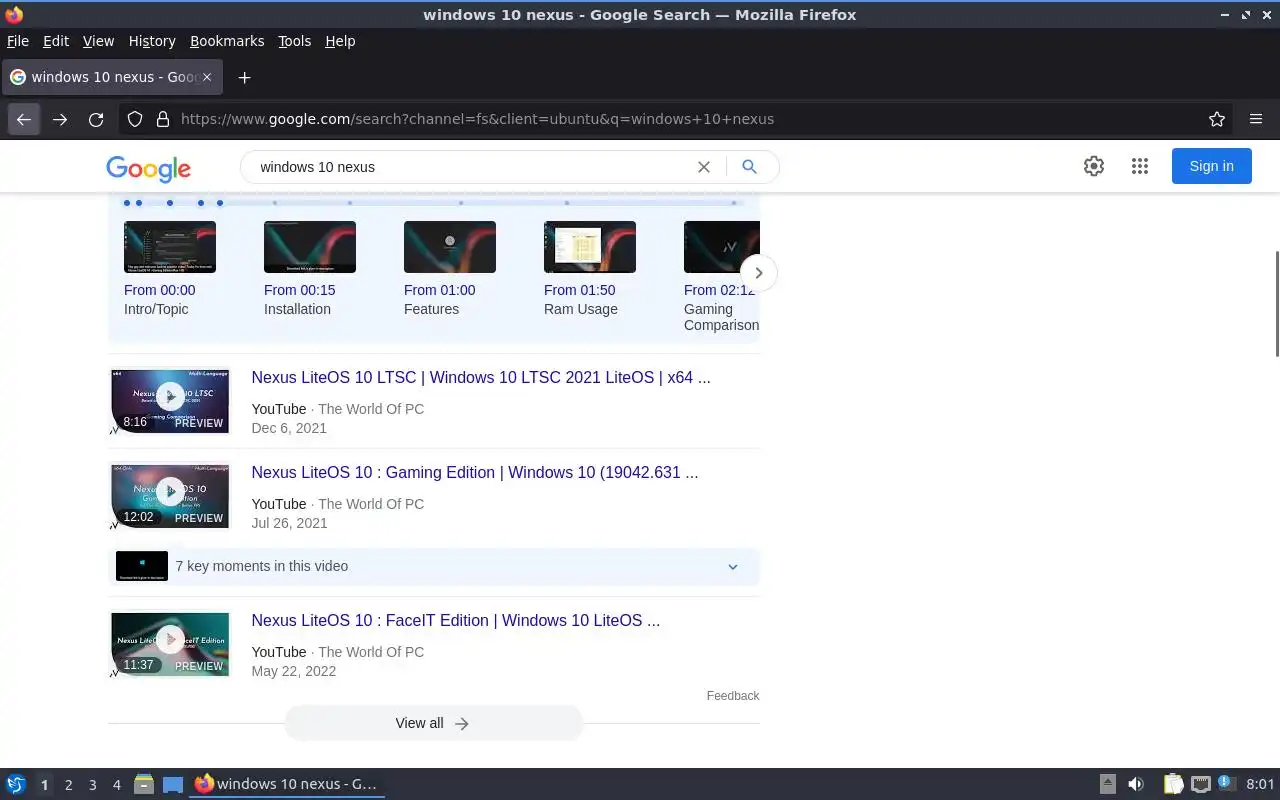
Task: Click the 8:01 taskbar clock
Action: pyautogui.click(x=1260, y=784)
